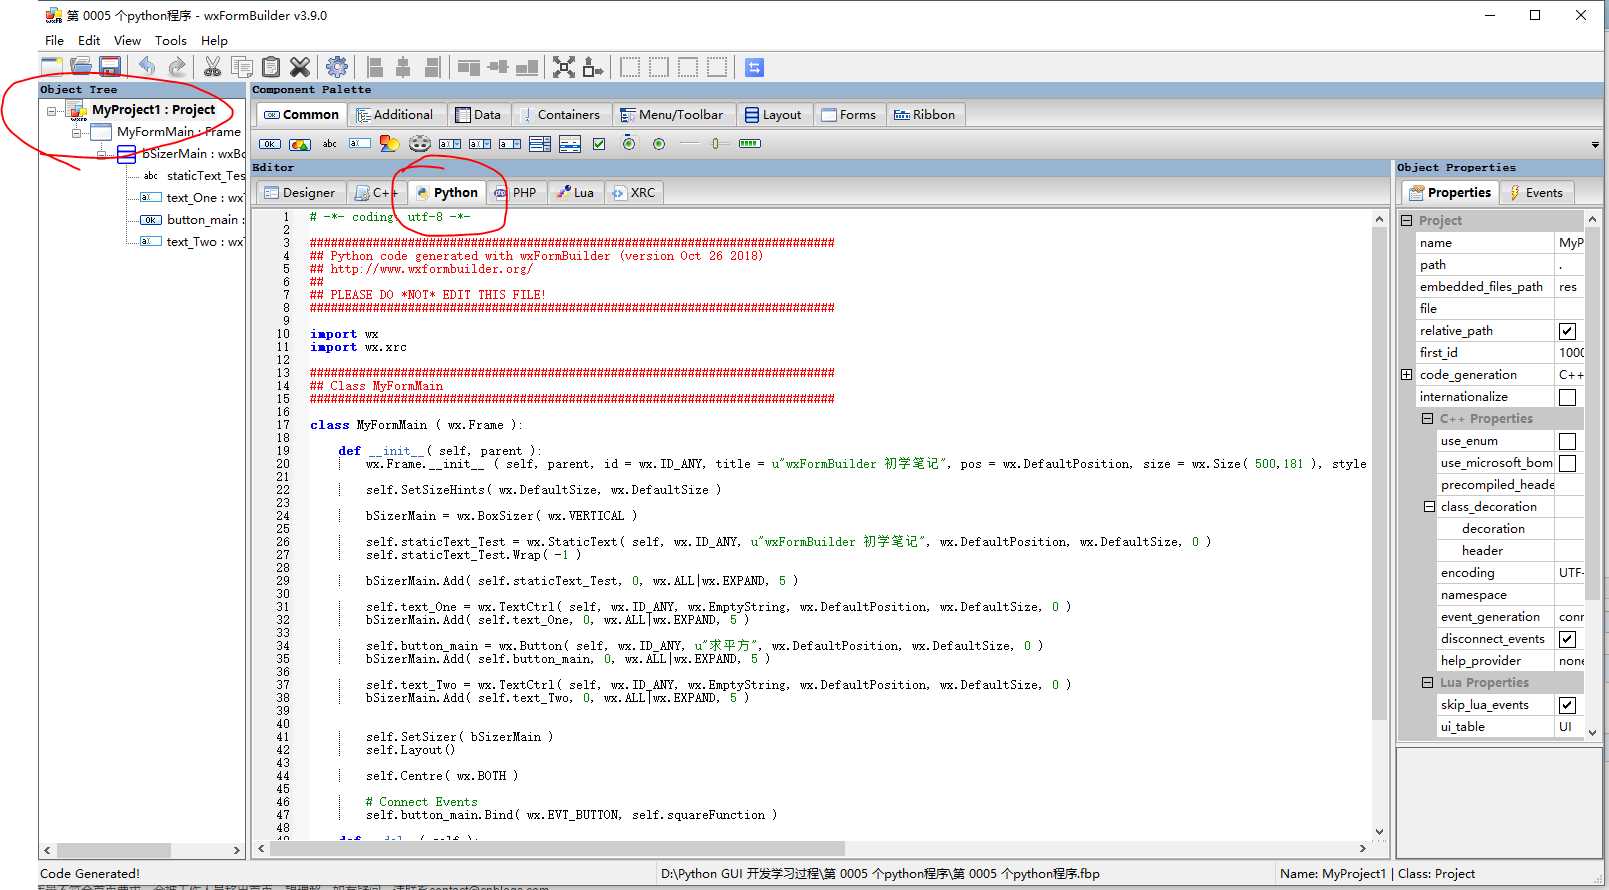Click the Generate Code gear icon
Image resolution: width=1609 pixels, height=890 pixels.
coord(337,67)
